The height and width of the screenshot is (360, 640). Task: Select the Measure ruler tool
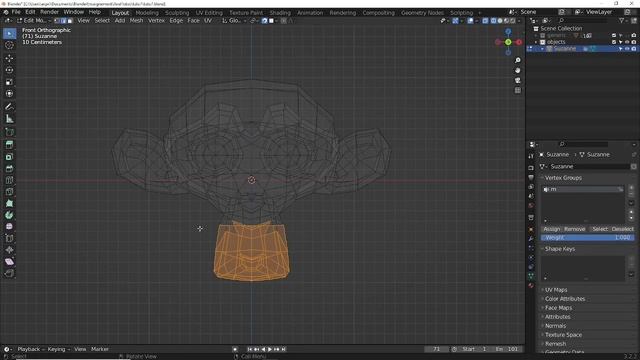coord(9,119)
